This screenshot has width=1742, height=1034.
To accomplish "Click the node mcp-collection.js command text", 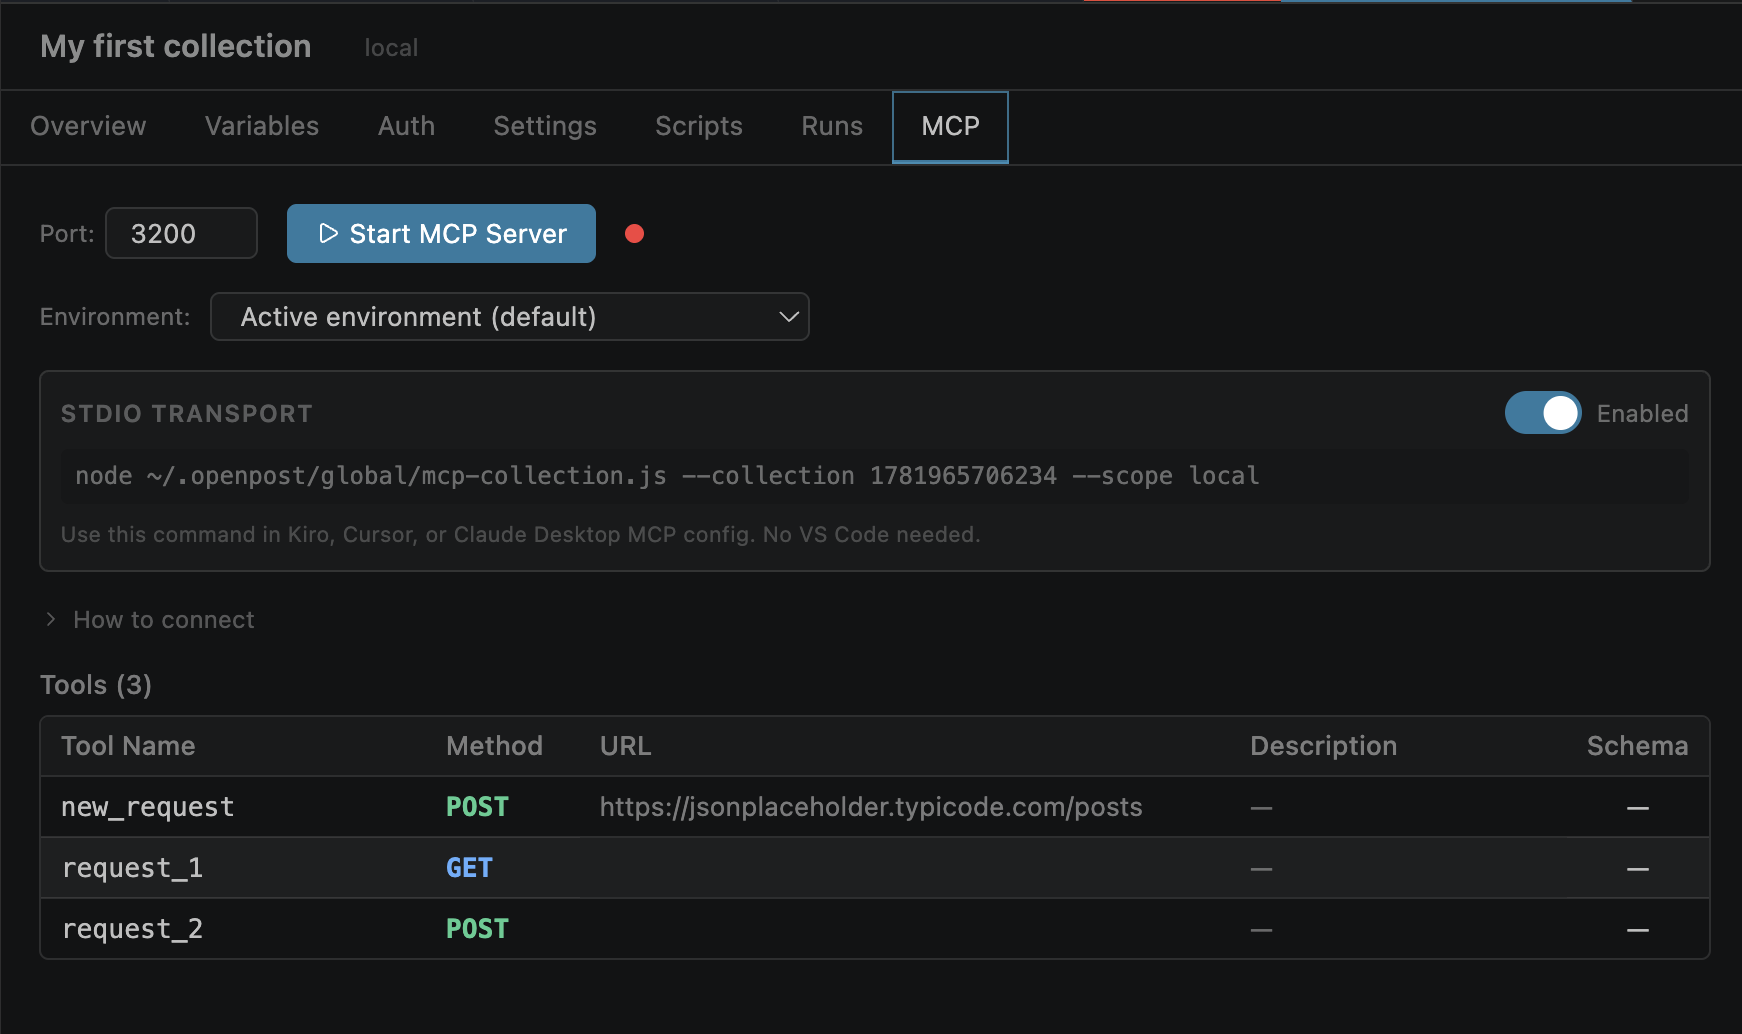I will (667, 476).
